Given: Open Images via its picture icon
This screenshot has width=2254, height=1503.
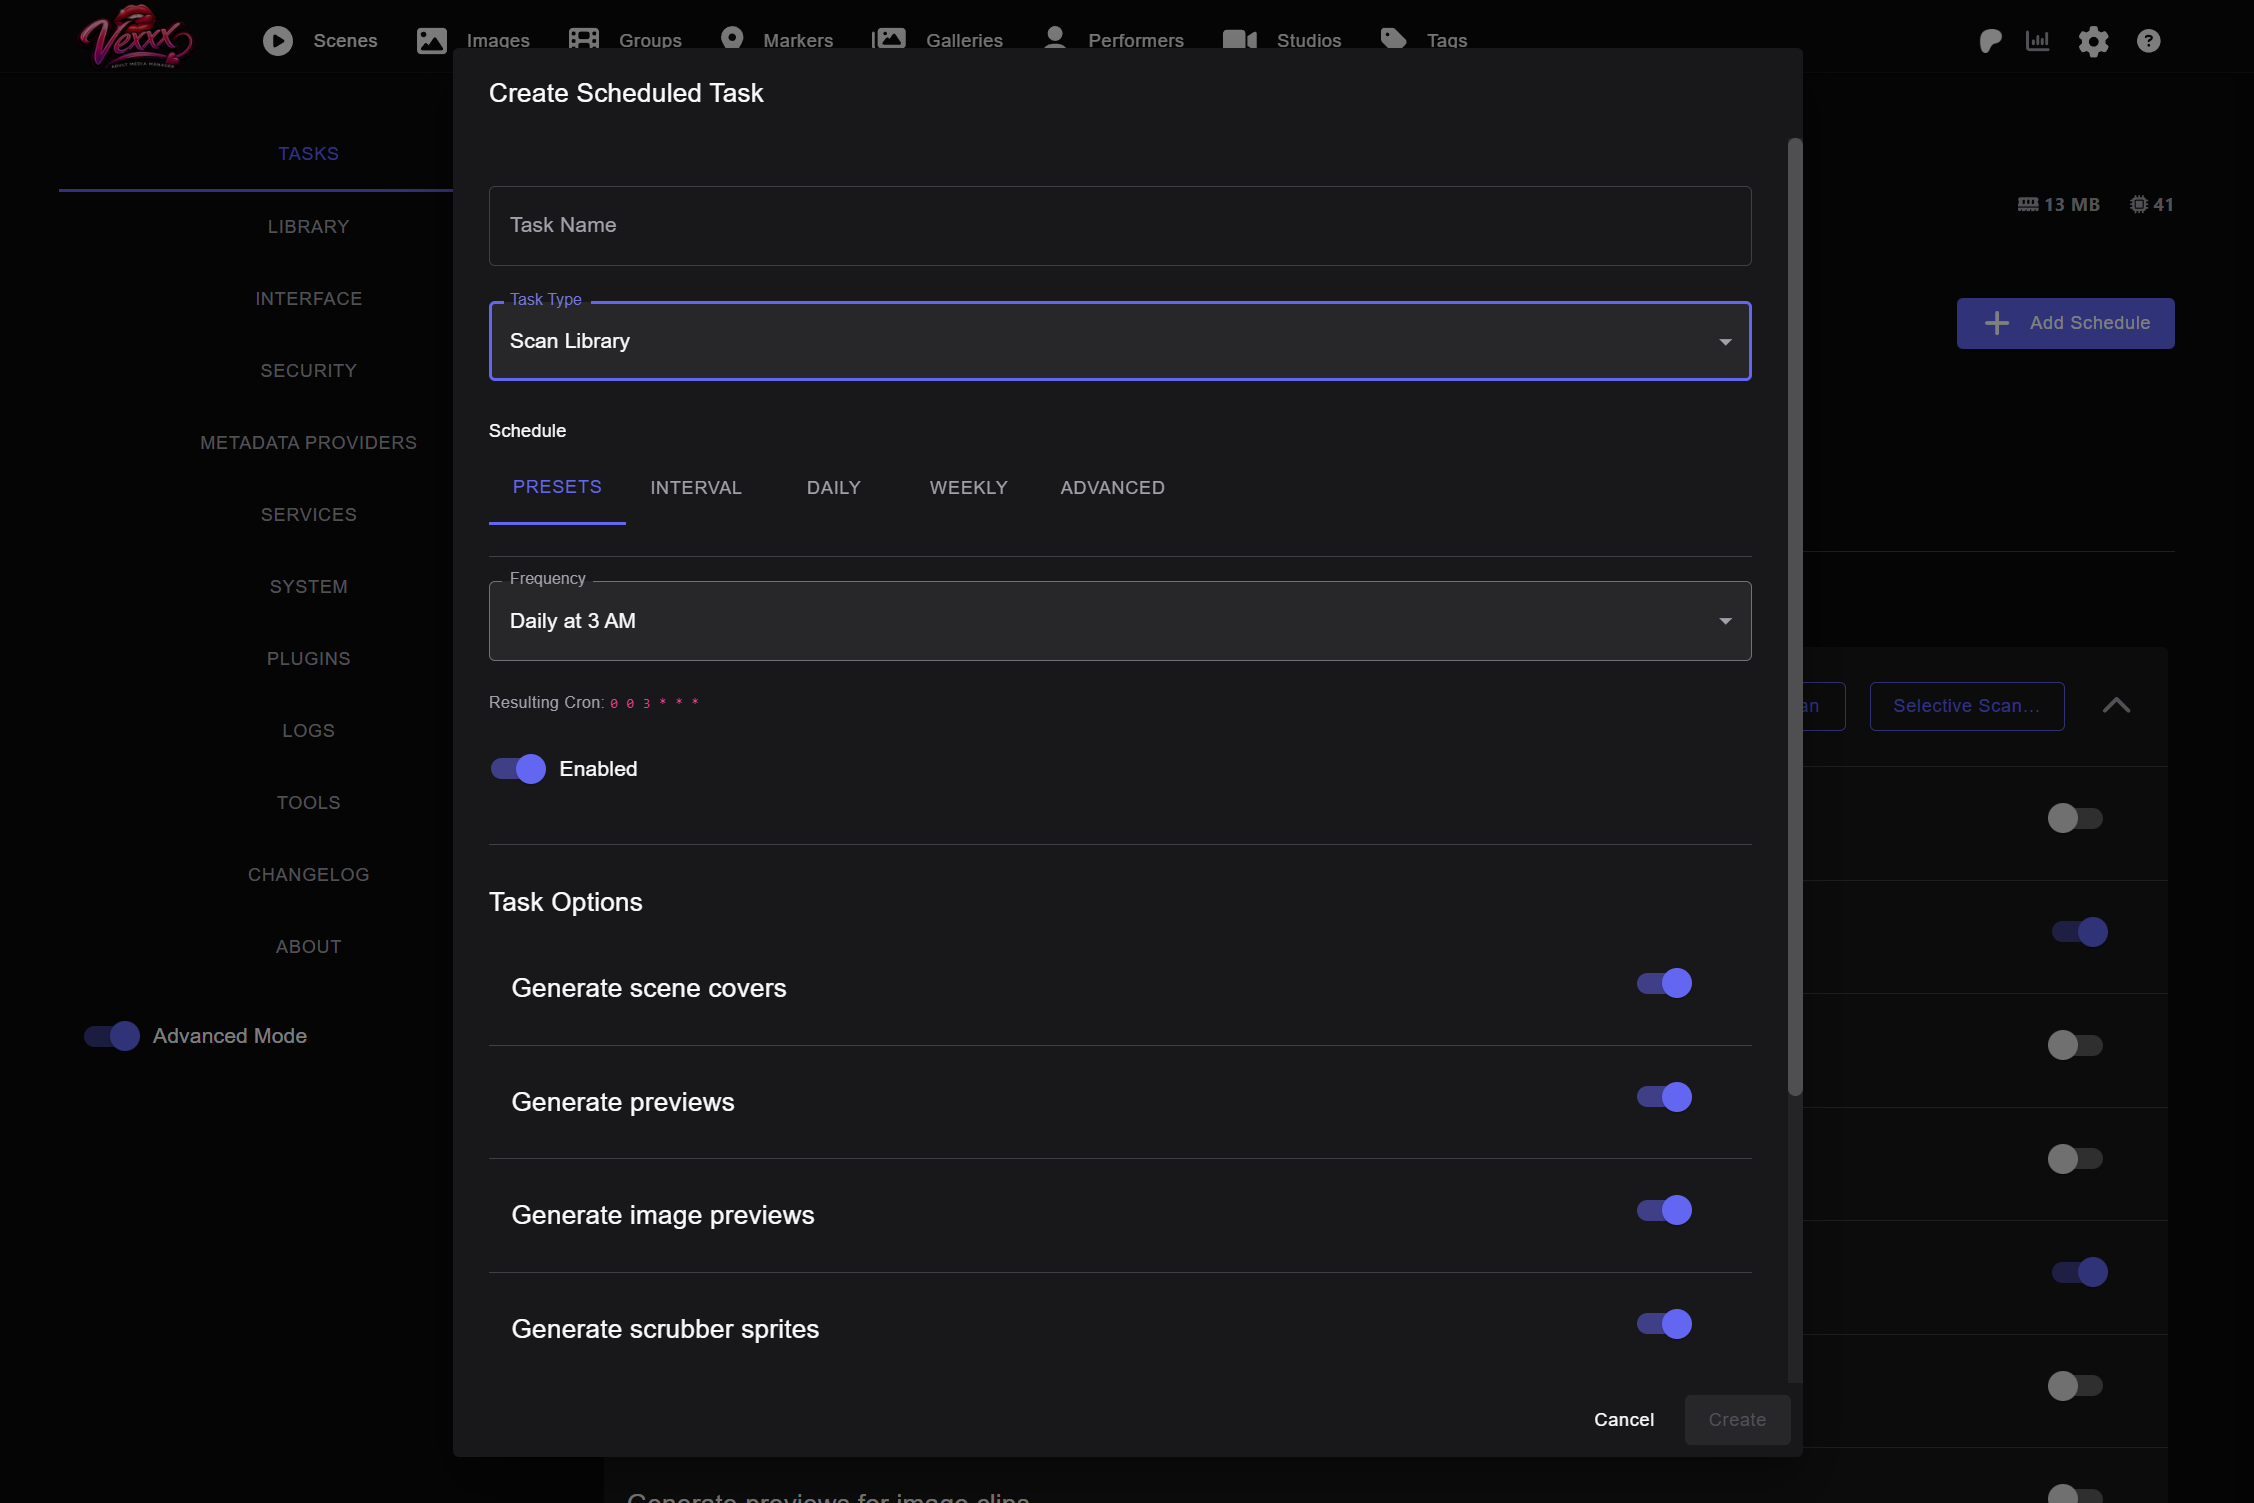Looking at the screenshot, I should pos(431,40).
